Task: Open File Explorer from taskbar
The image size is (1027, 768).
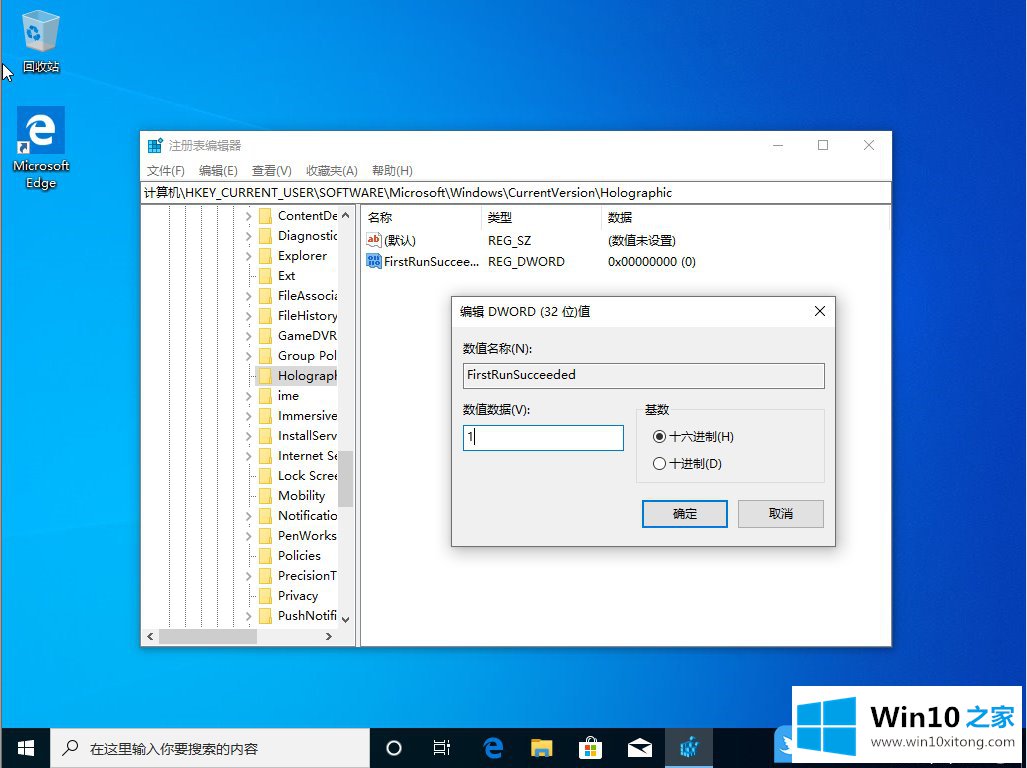Action: [541, 747]
